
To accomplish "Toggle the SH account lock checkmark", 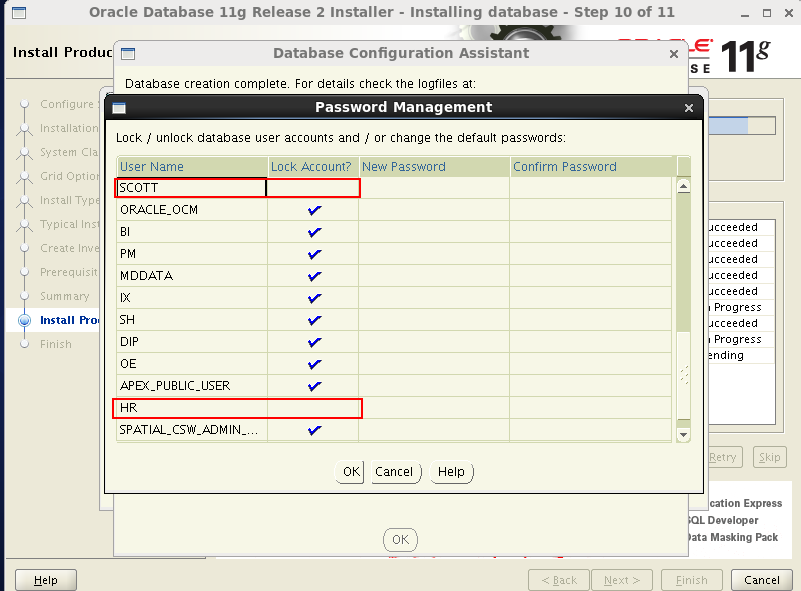I will click(314, 320).
